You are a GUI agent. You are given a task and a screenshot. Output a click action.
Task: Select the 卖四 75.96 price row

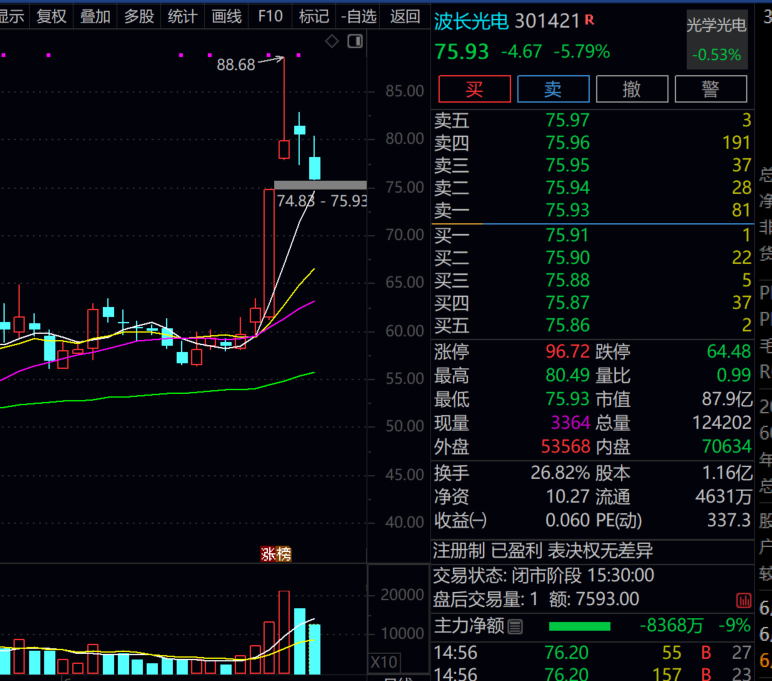(592, 143)
